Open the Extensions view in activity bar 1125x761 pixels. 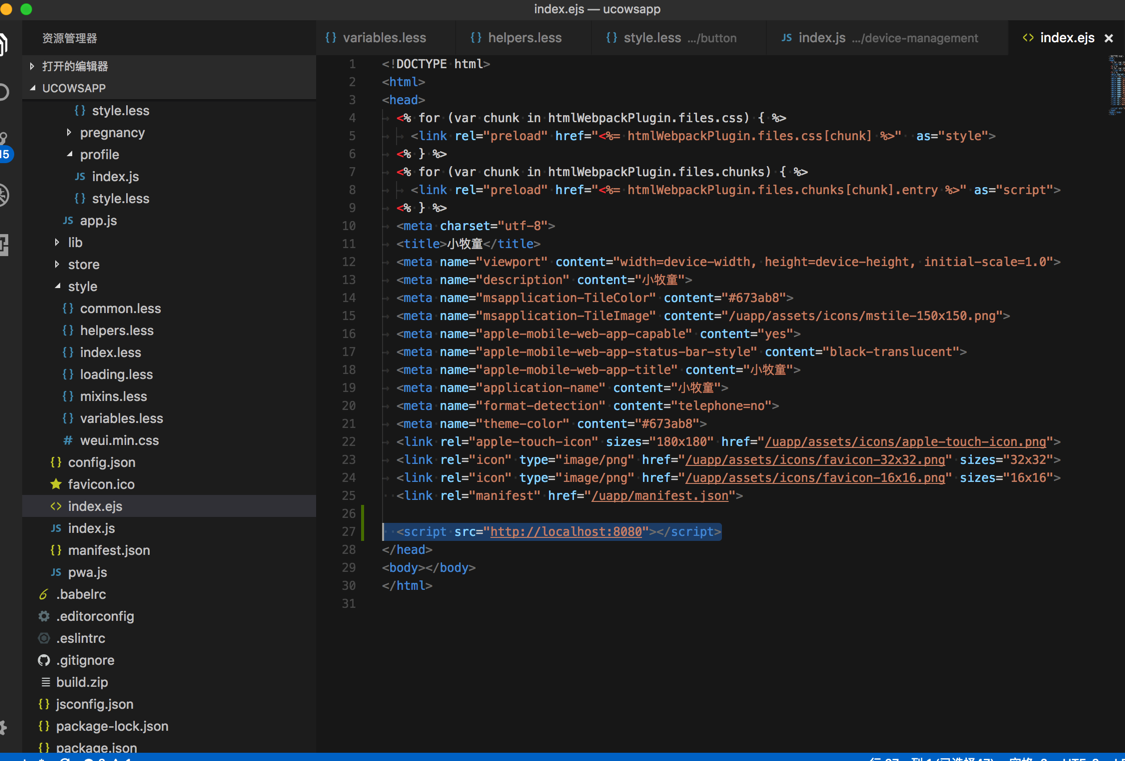click(x=4, y=244)
